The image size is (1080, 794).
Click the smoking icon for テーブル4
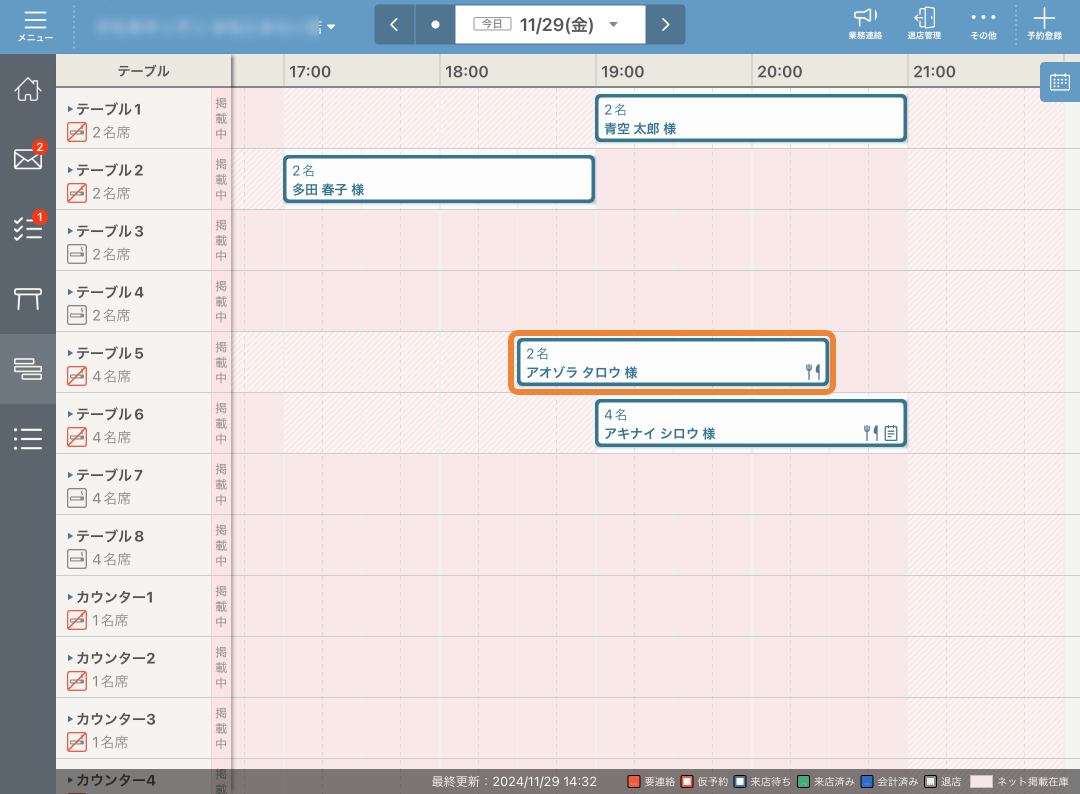pos(77,315)
